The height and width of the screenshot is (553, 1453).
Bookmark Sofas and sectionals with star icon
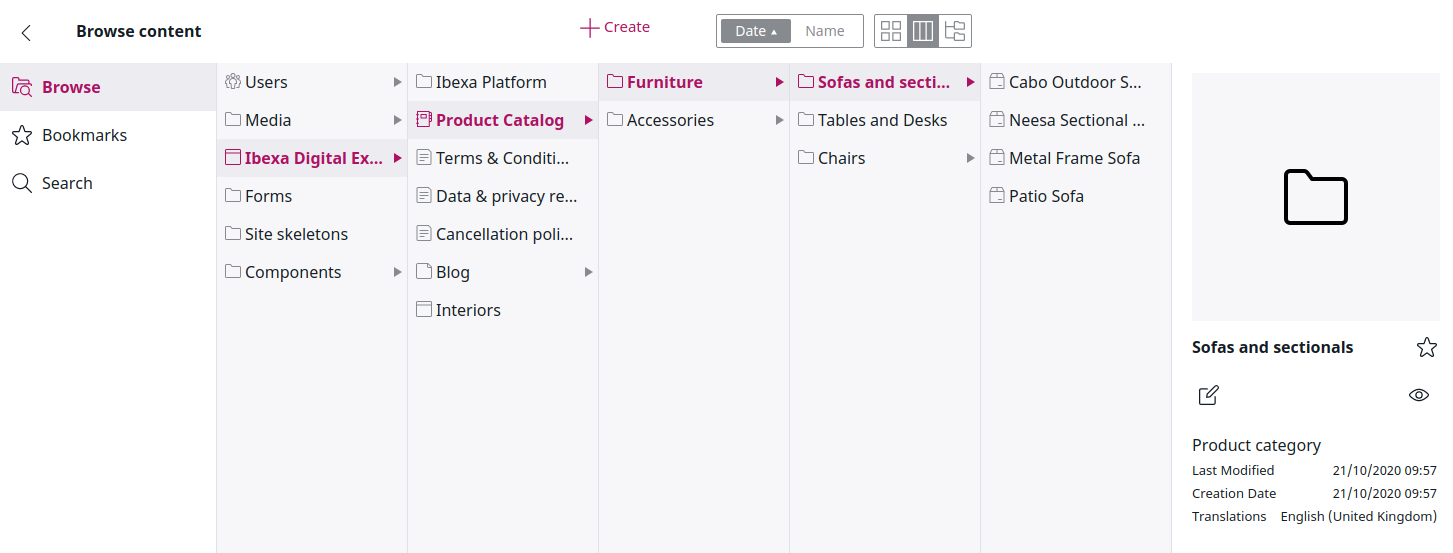pyautogui.click(x=1426, y=348)
